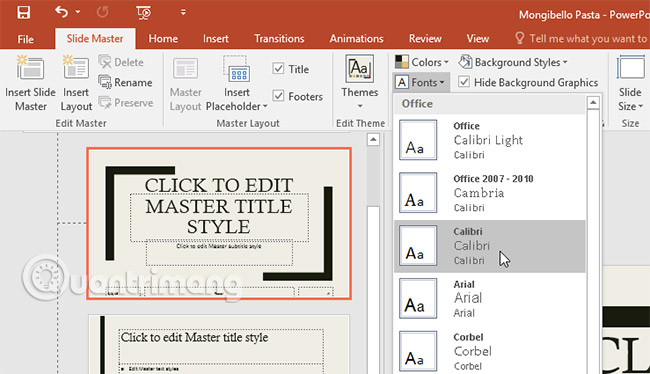Click the Background Styles paint icon
Screen dimensions: 650x374
pos(465,62)
